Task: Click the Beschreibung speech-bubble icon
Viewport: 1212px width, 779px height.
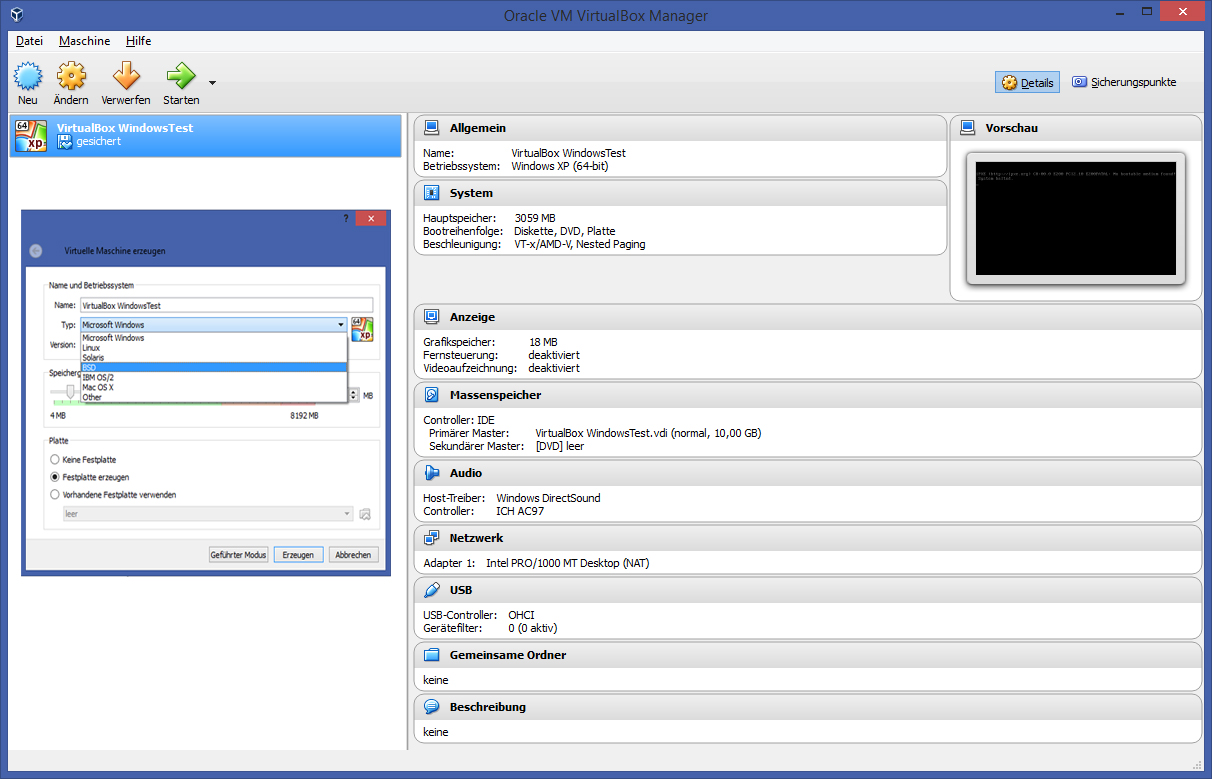Action: click(x=431, y=707)
